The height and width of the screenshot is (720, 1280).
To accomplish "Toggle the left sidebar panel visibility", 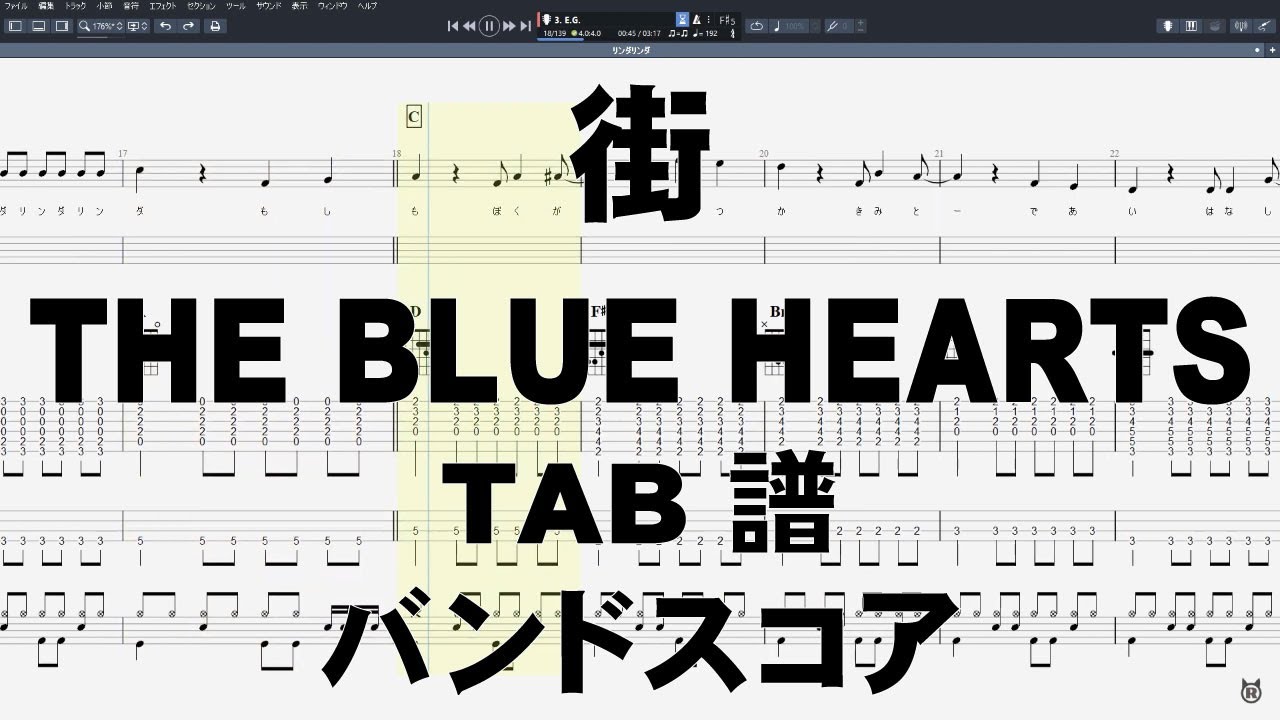I will tap(14, 26).
